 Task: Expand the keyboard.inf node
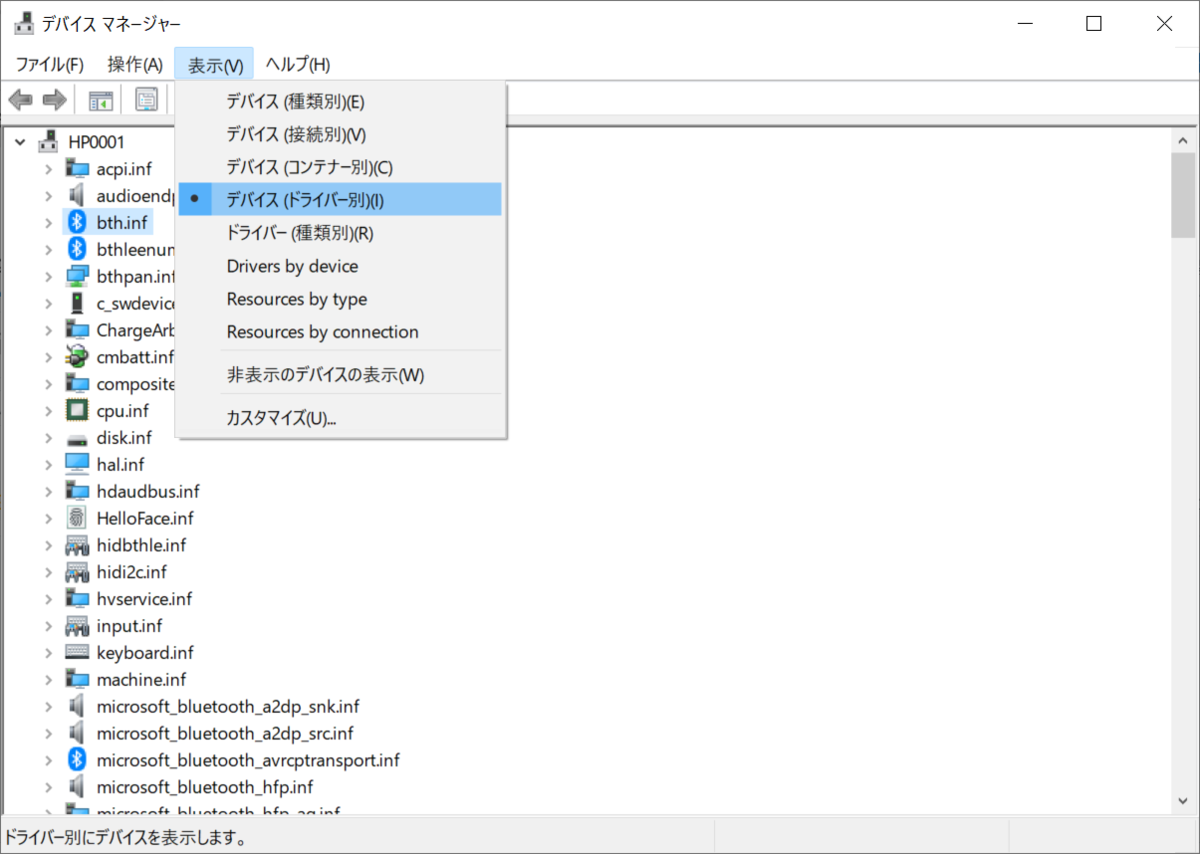coord(48,653)
